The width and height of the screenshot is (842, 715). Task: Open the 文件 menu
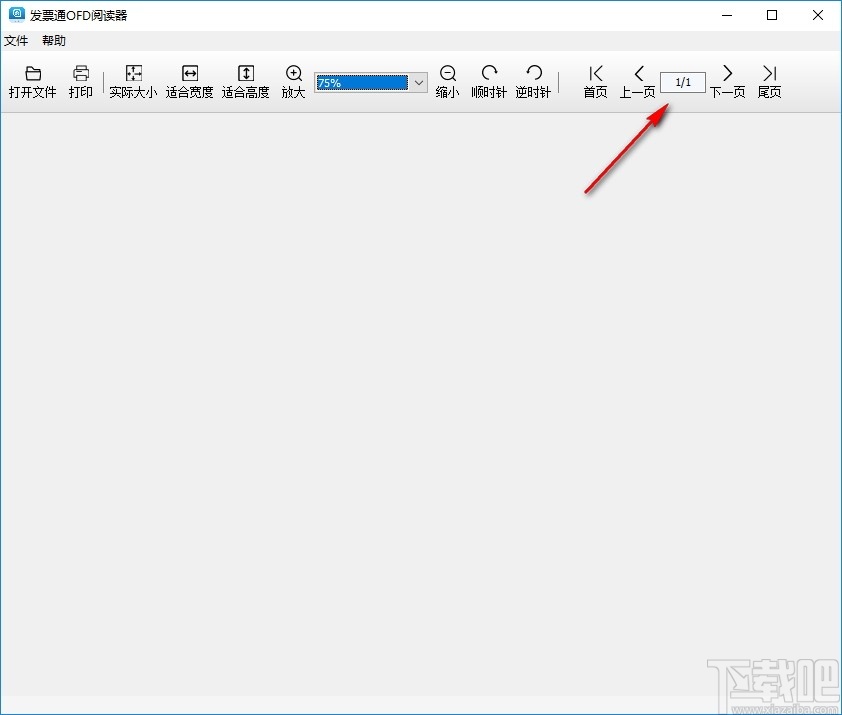tap(16, 41)
